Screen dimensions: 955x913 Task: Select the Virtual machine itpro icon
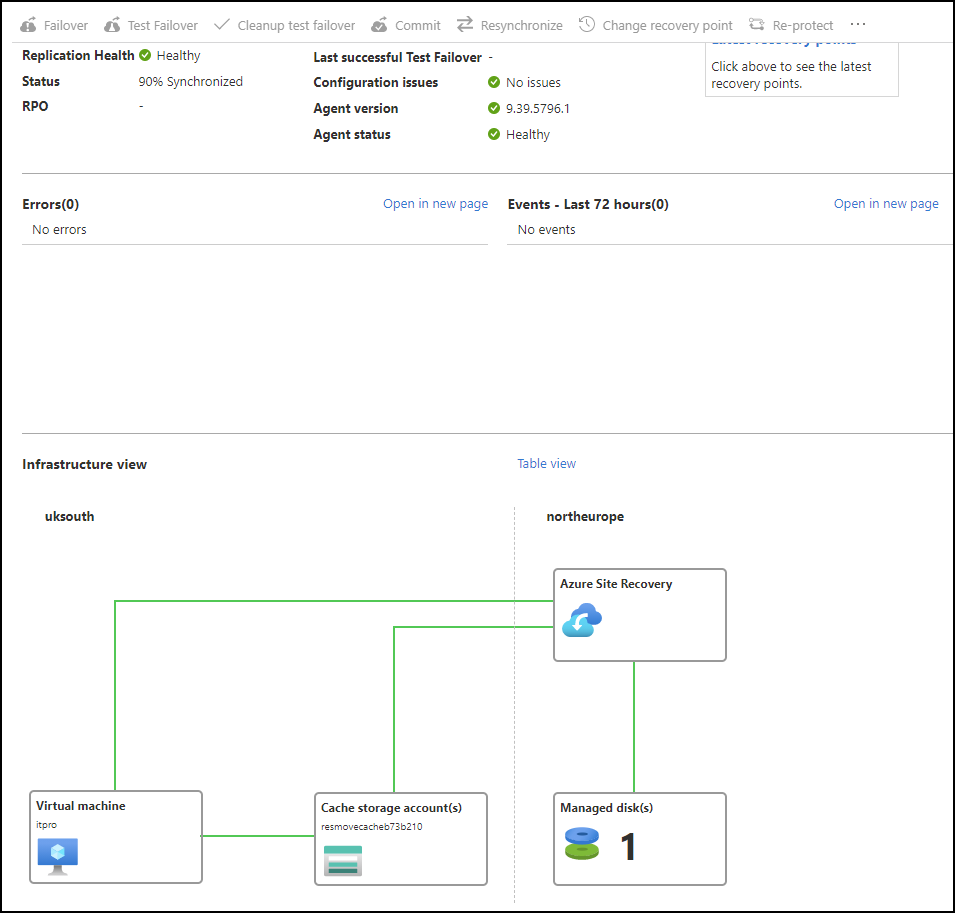pos(57,856)
